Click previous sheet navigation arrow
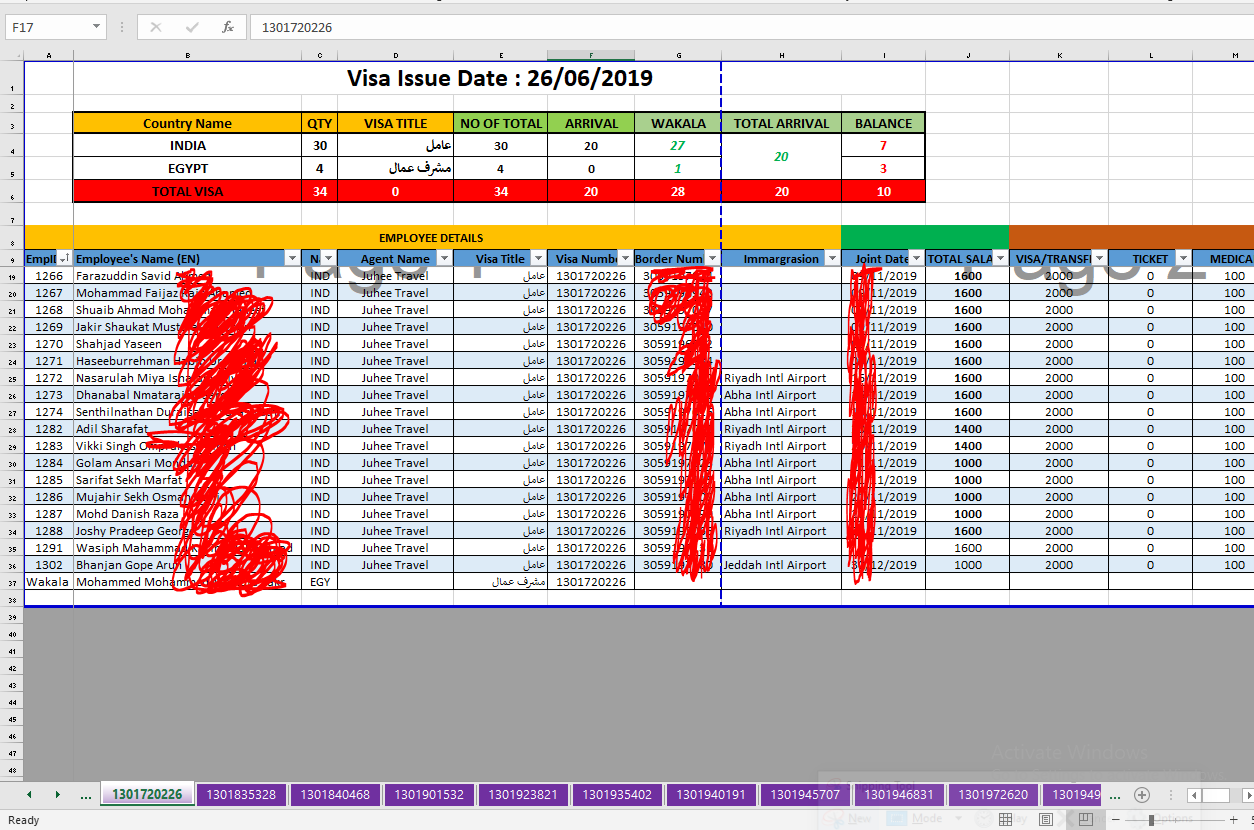The height and width of the screenshot is (830, 1254). click(x=29, y=795)
